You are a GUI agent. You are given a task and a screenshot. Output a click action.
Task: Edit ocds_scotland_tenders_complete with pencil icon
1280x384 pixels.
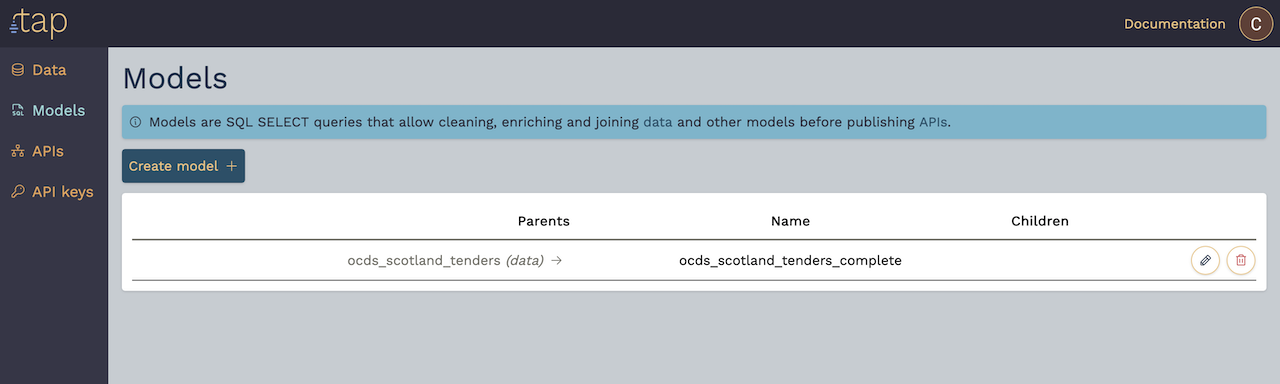[x=1205, y=260]
